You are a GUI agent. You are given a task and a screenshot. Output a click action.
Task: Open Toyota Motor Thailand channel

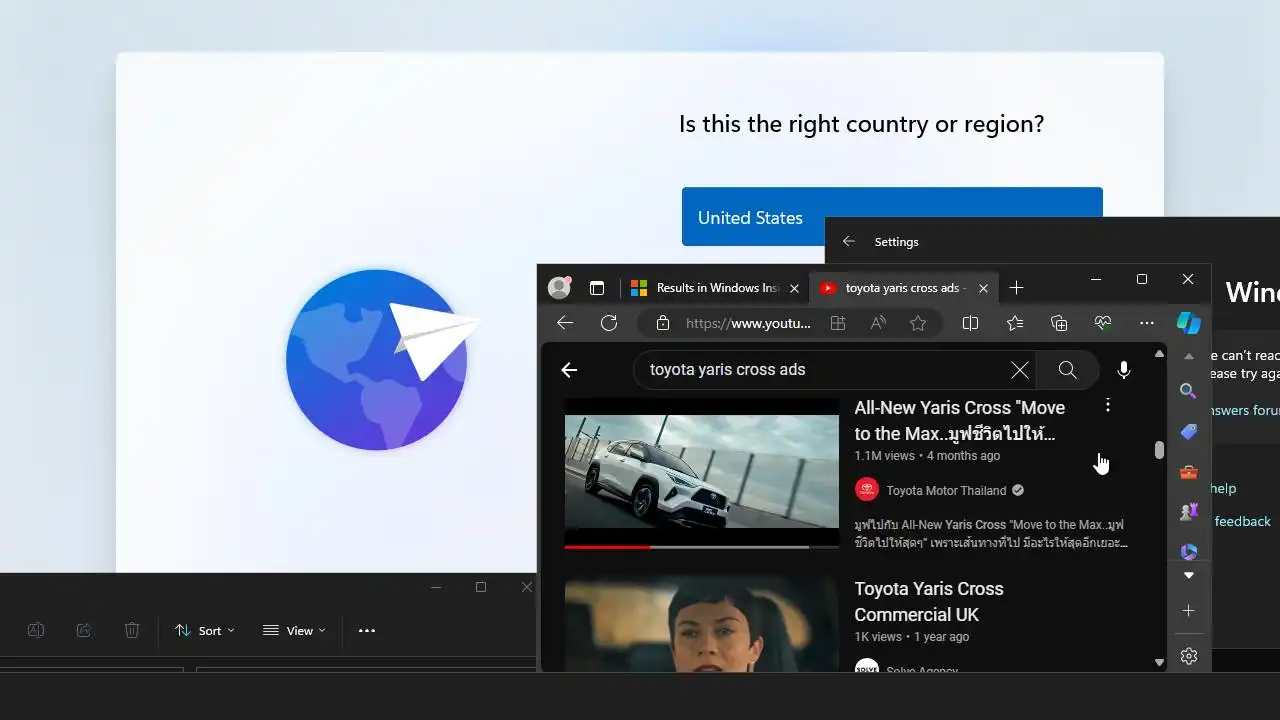[x=946, y=490]
